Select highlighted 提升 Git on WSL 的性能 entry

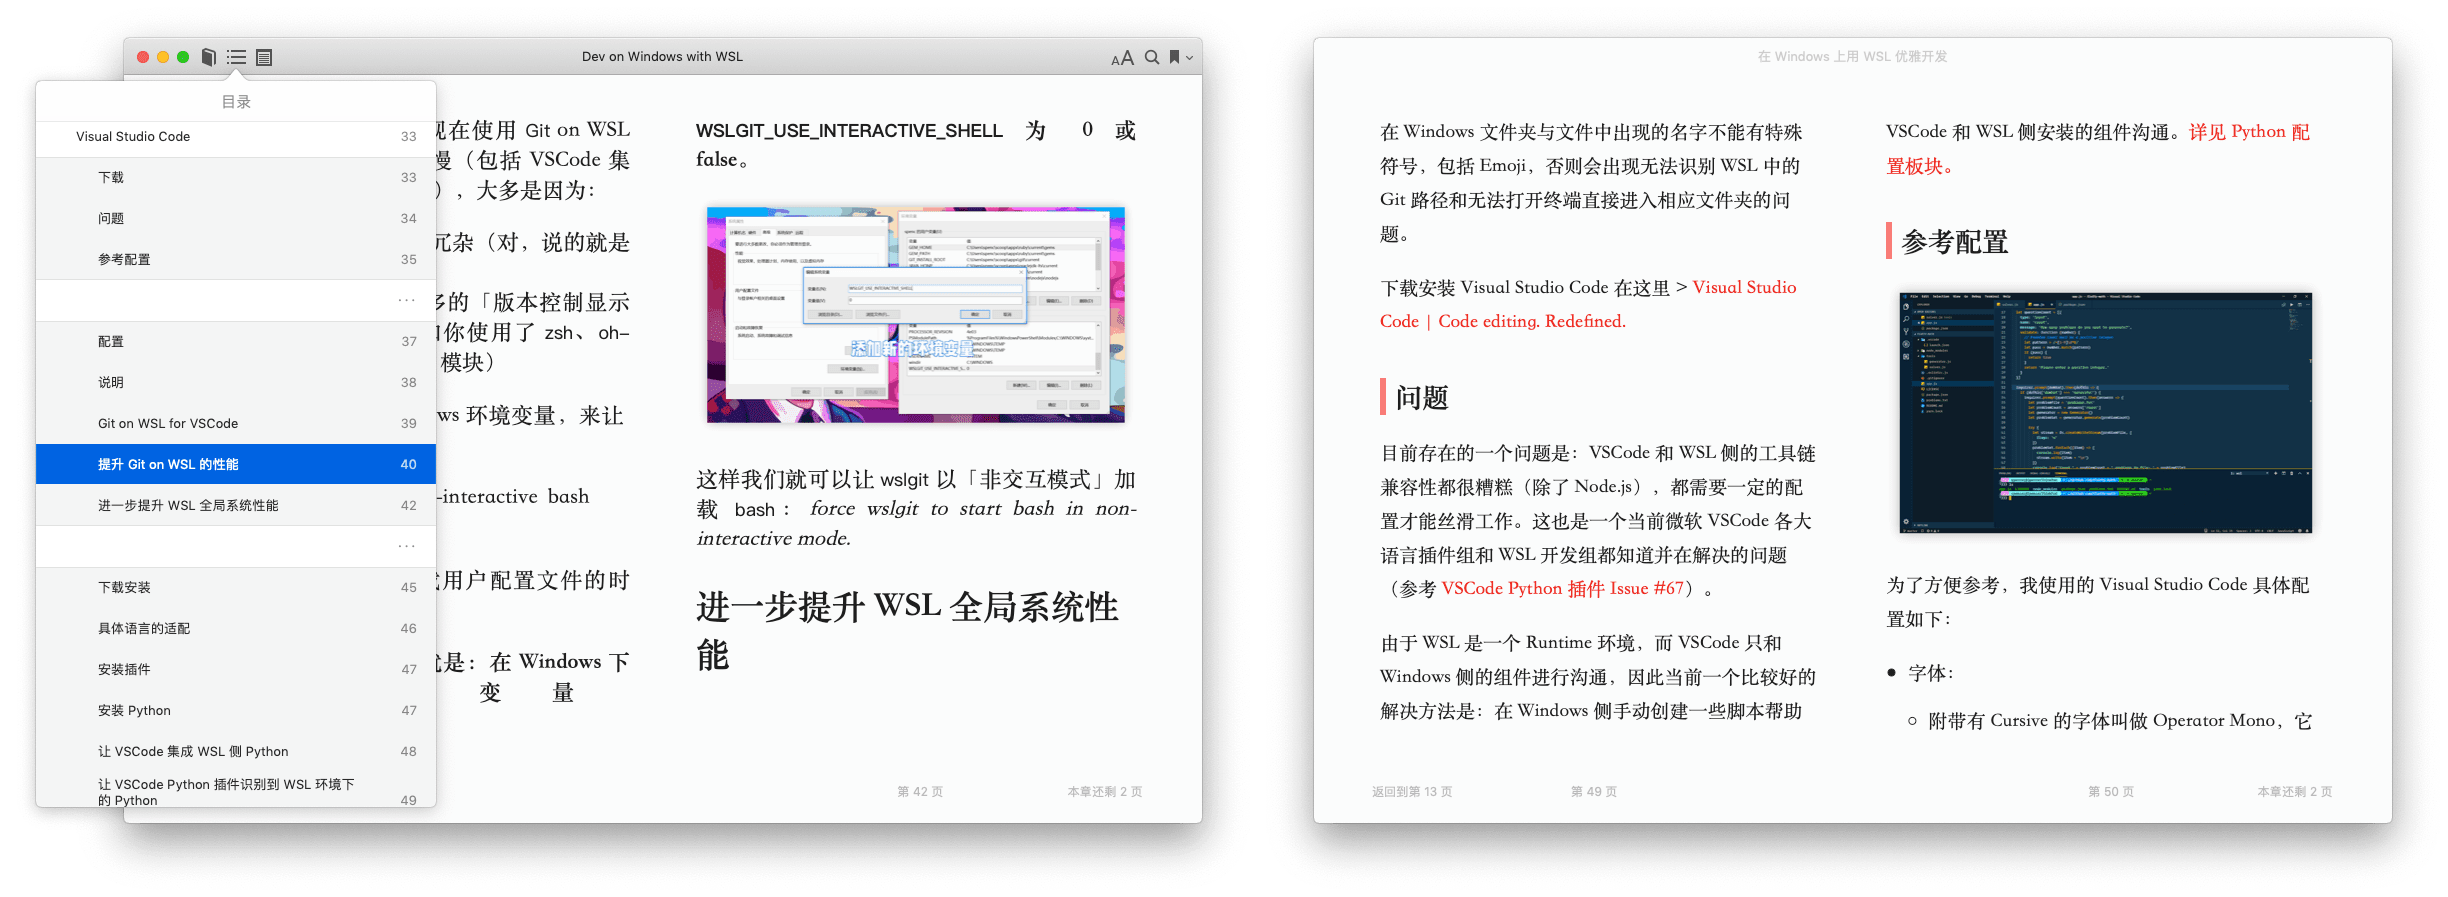pos(236,465)
